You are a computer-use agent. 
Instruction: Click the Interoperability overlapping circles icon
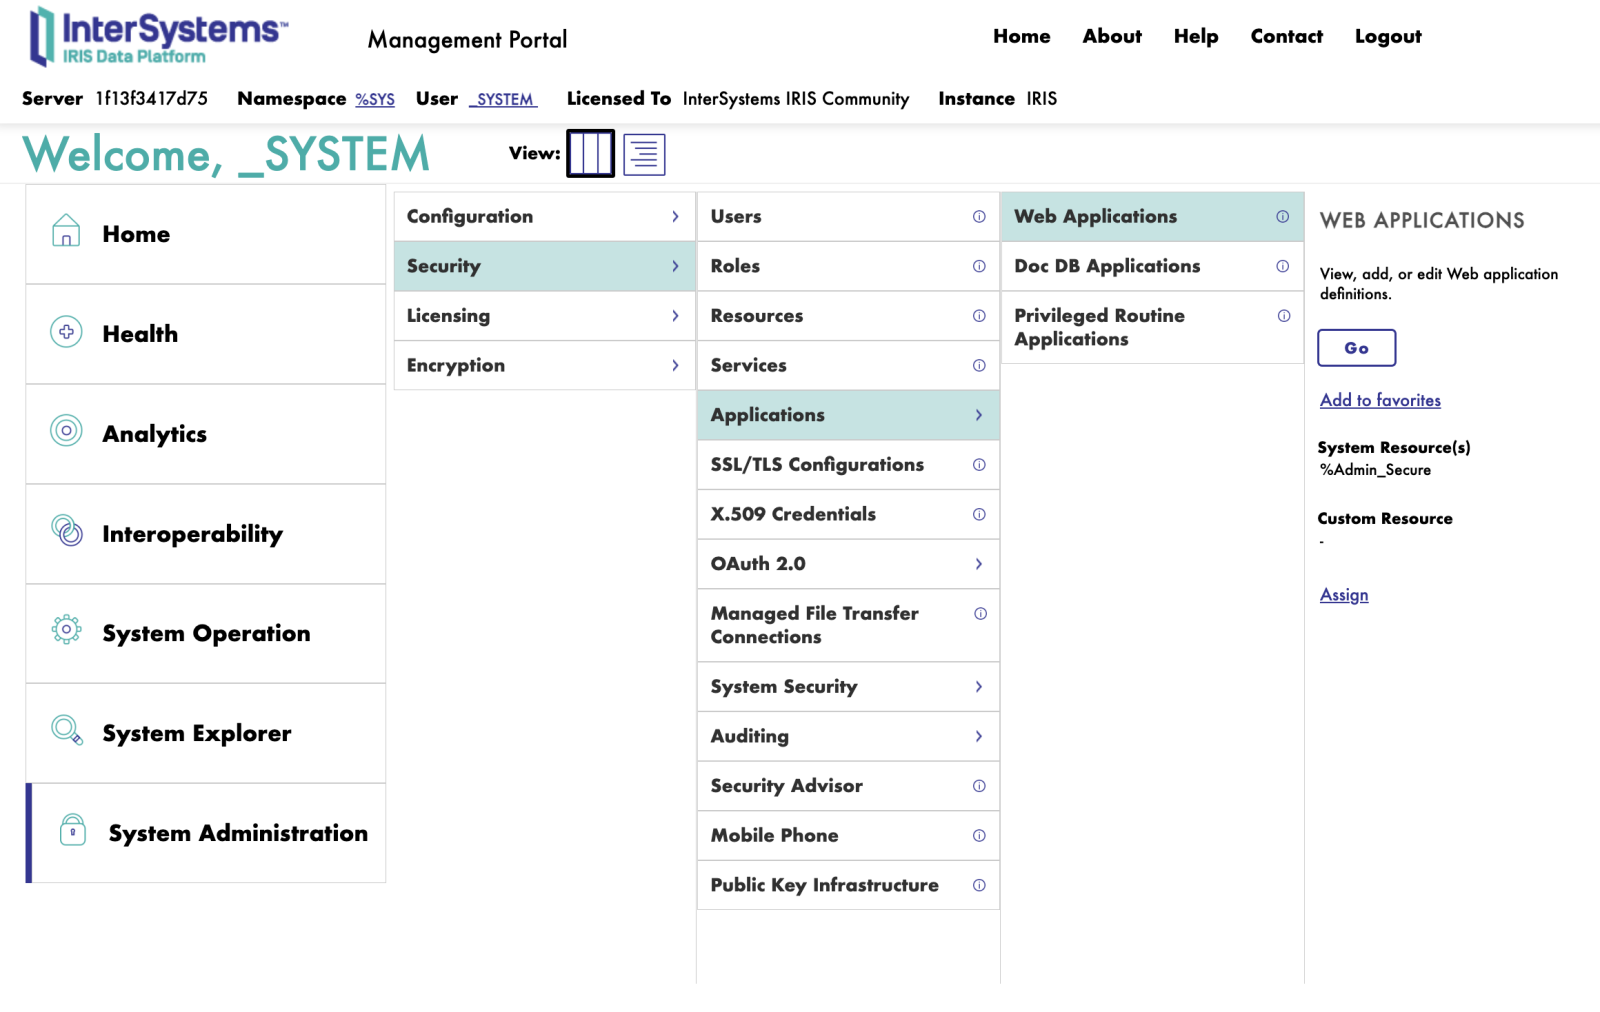click(67, 531)
